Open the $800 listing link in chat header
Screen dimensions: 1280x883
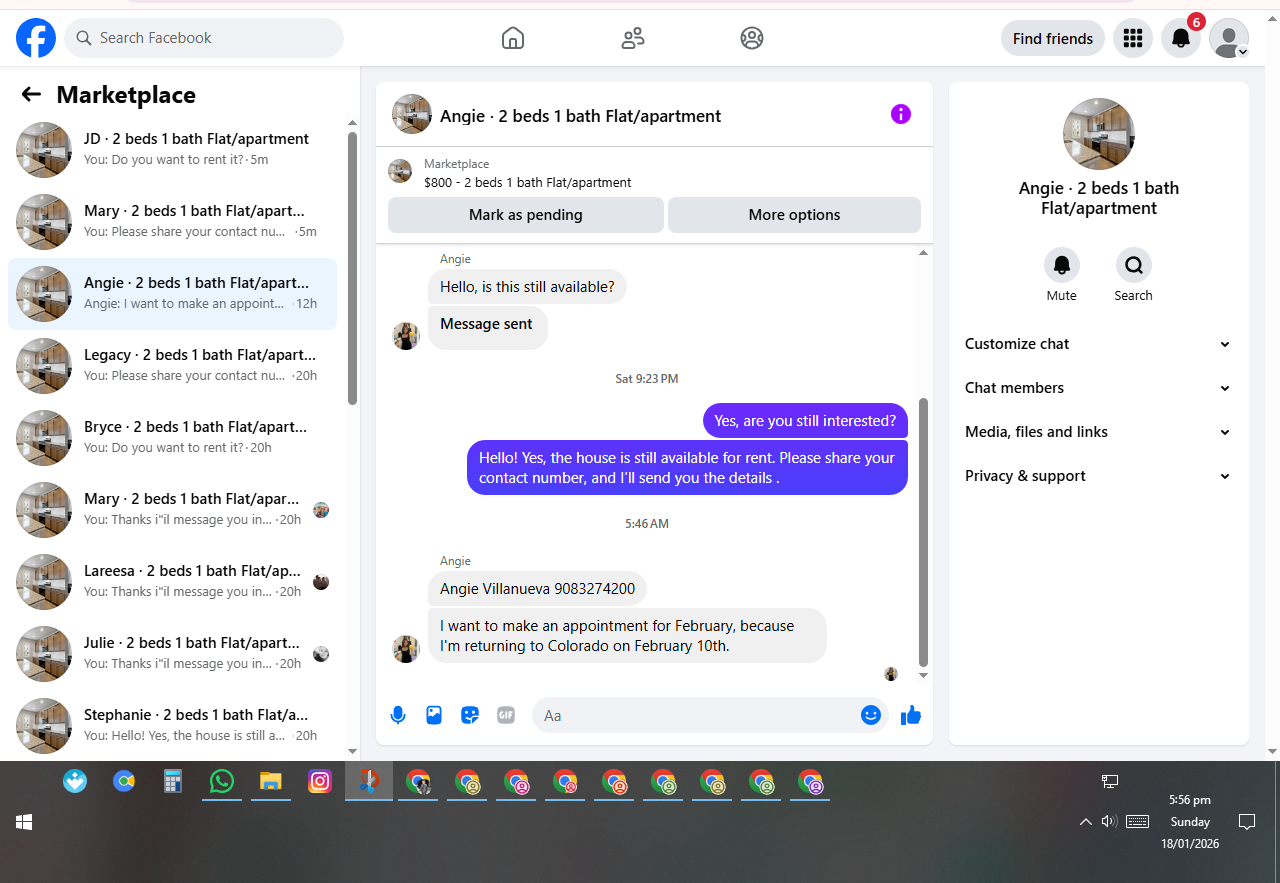point(527,183)
